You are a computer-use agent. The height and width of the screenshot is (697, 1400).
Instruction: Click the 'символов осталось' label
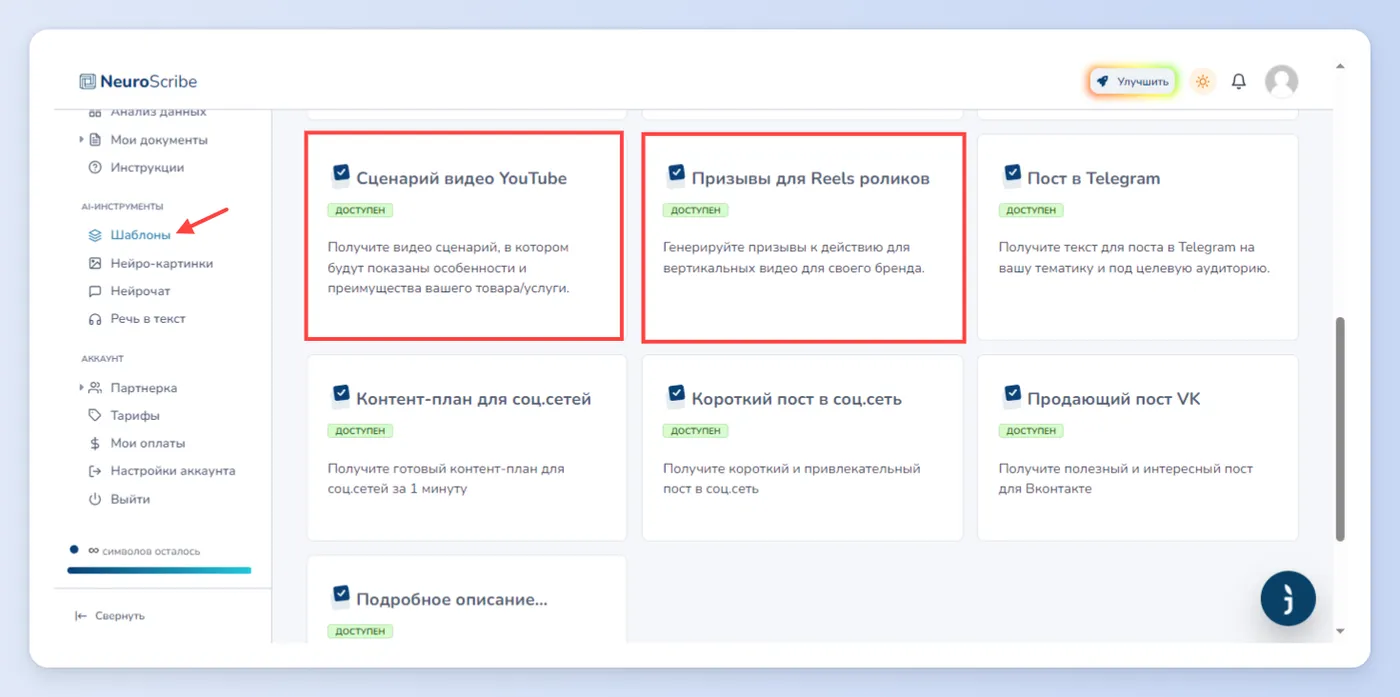(151, 551)
